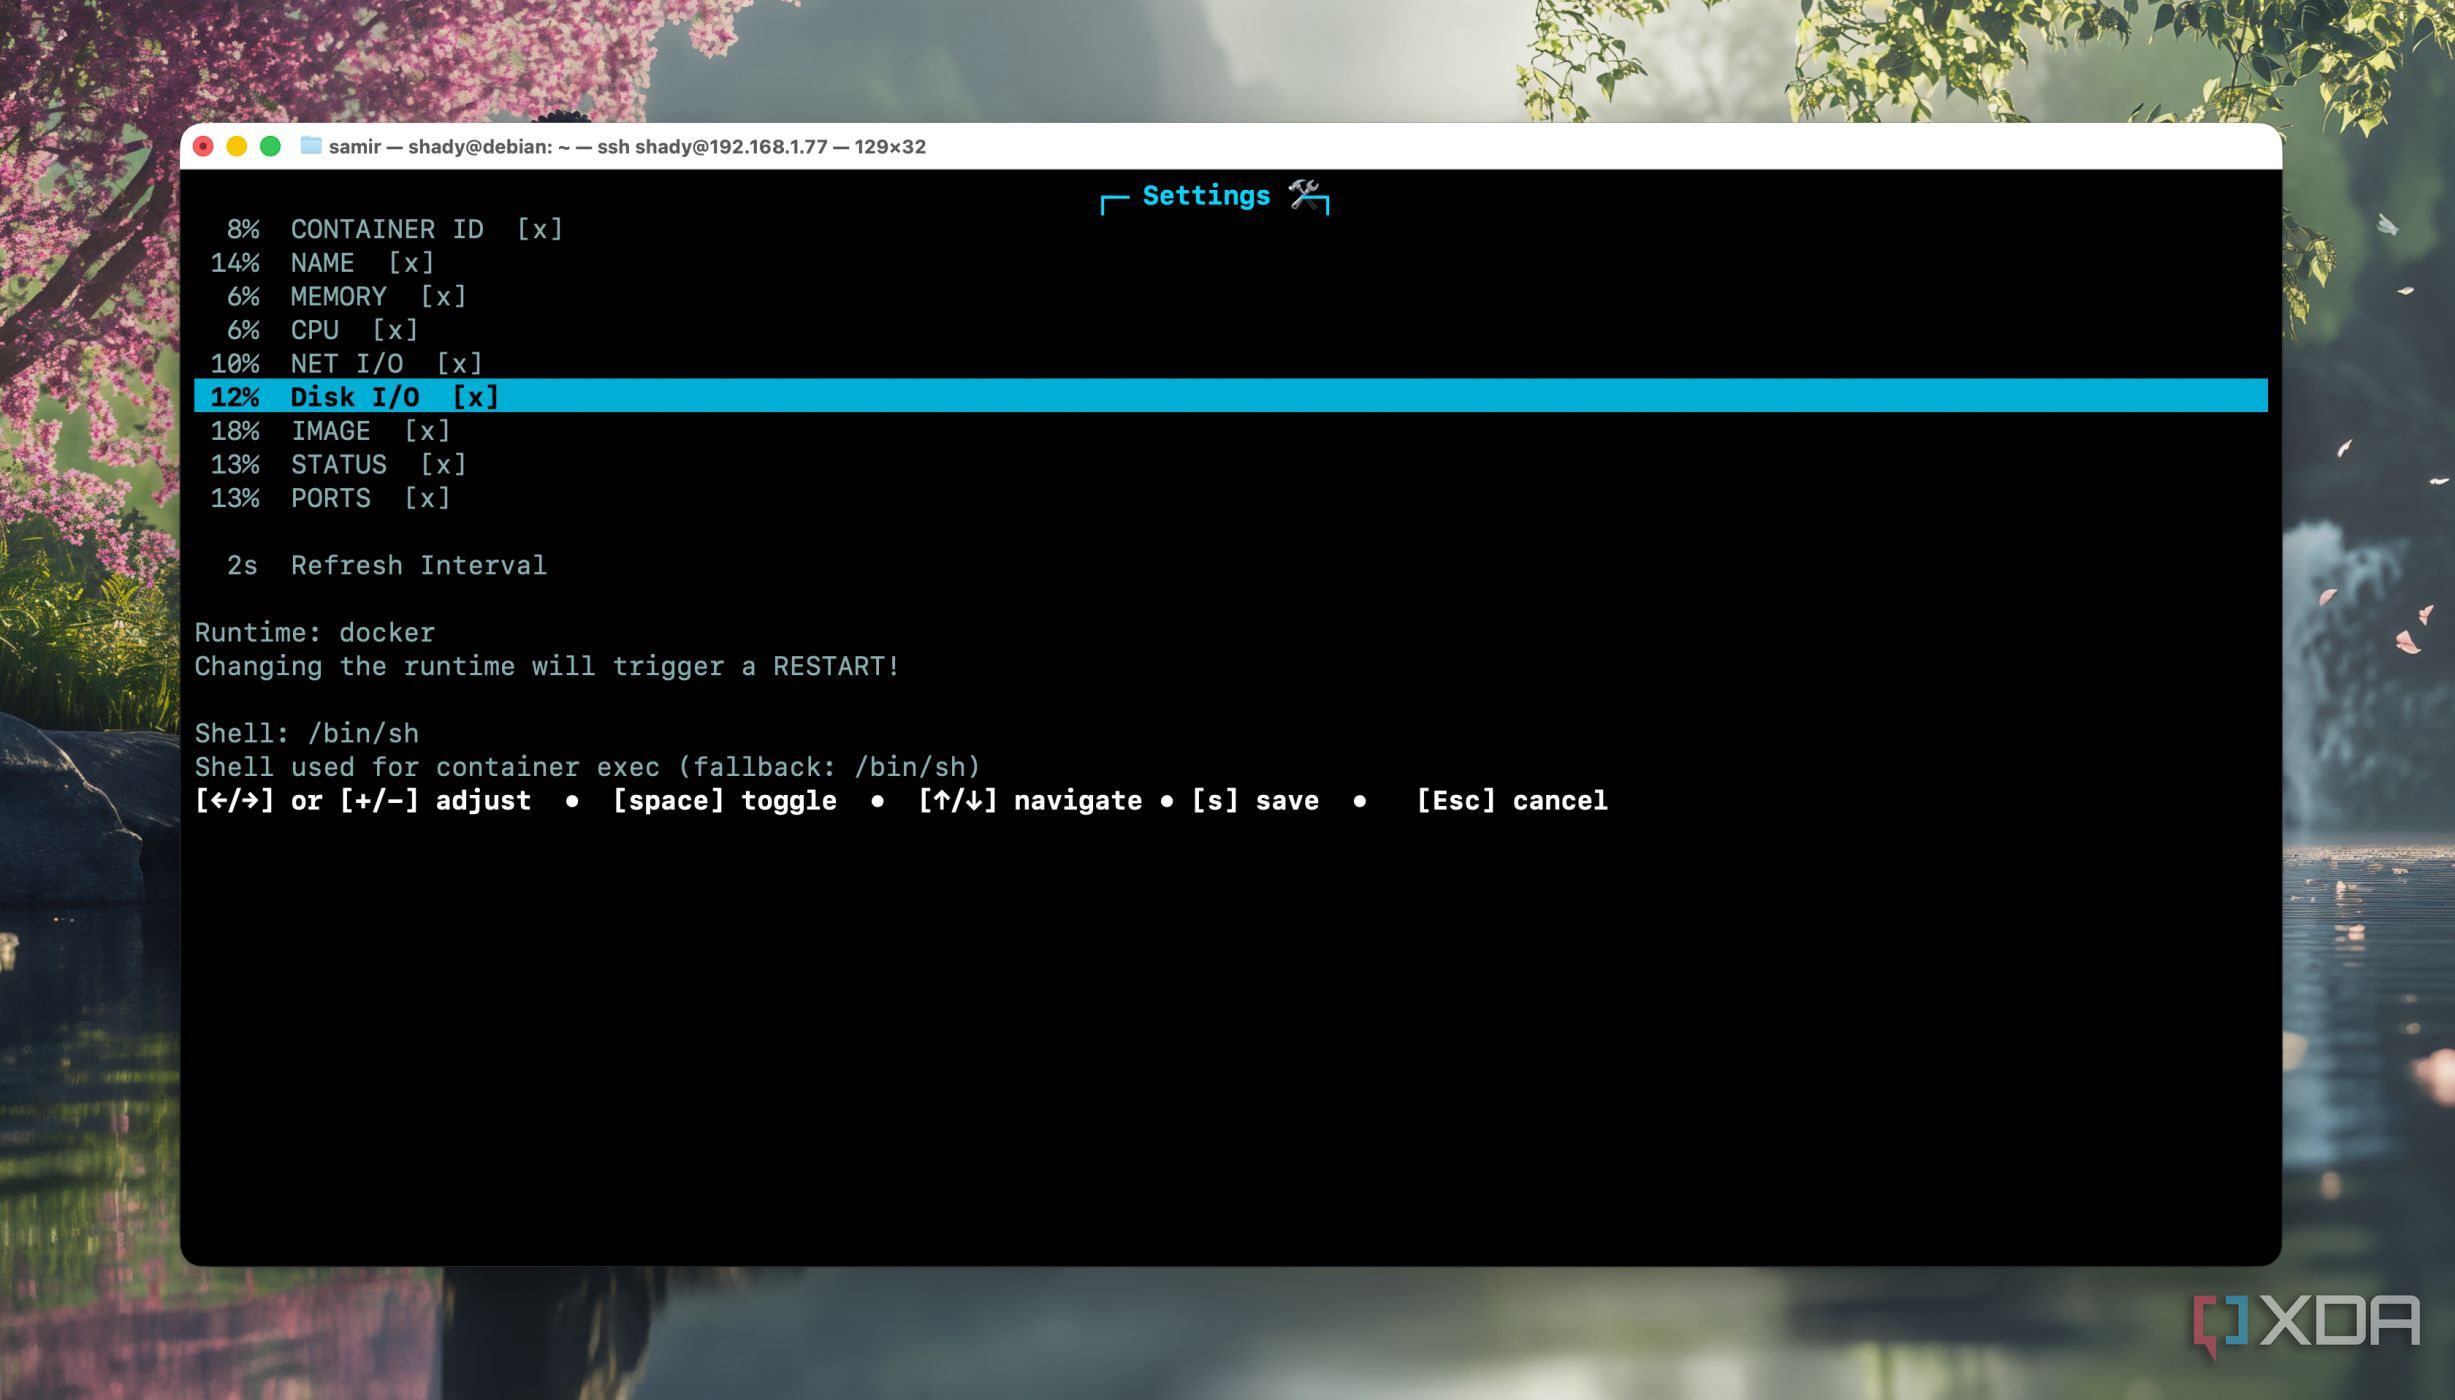
Task: Toggle the Disk I/O checkbox
Action: pyautogui.click(x=475, y=397)
